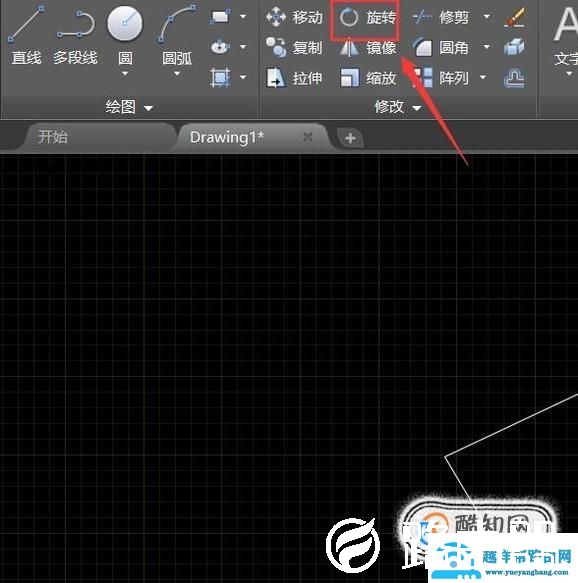This screenshot has height=583, width=578.
Task: Apply the 圆角 fillet tool
Action: (441, 48)
